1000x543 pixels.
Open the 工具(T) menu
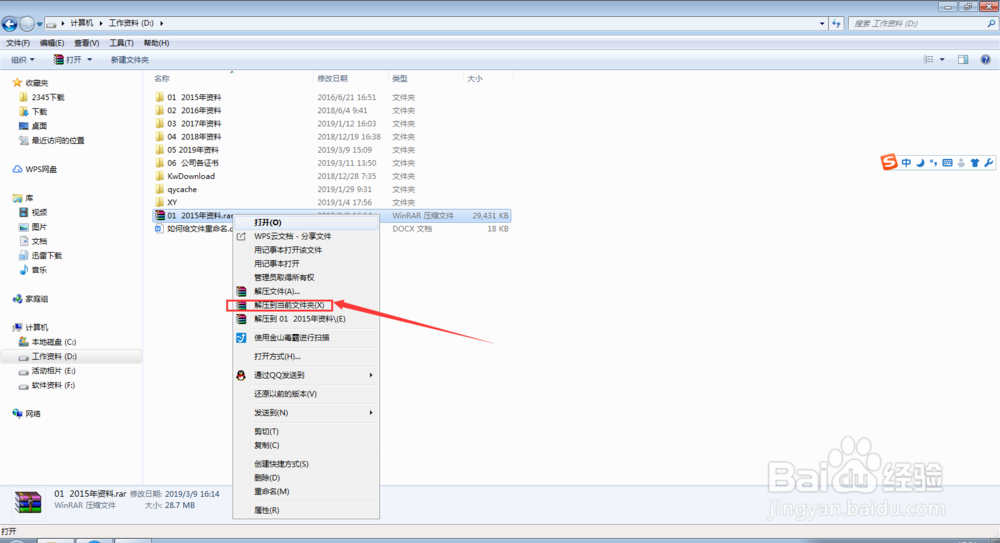pos(121,43)
